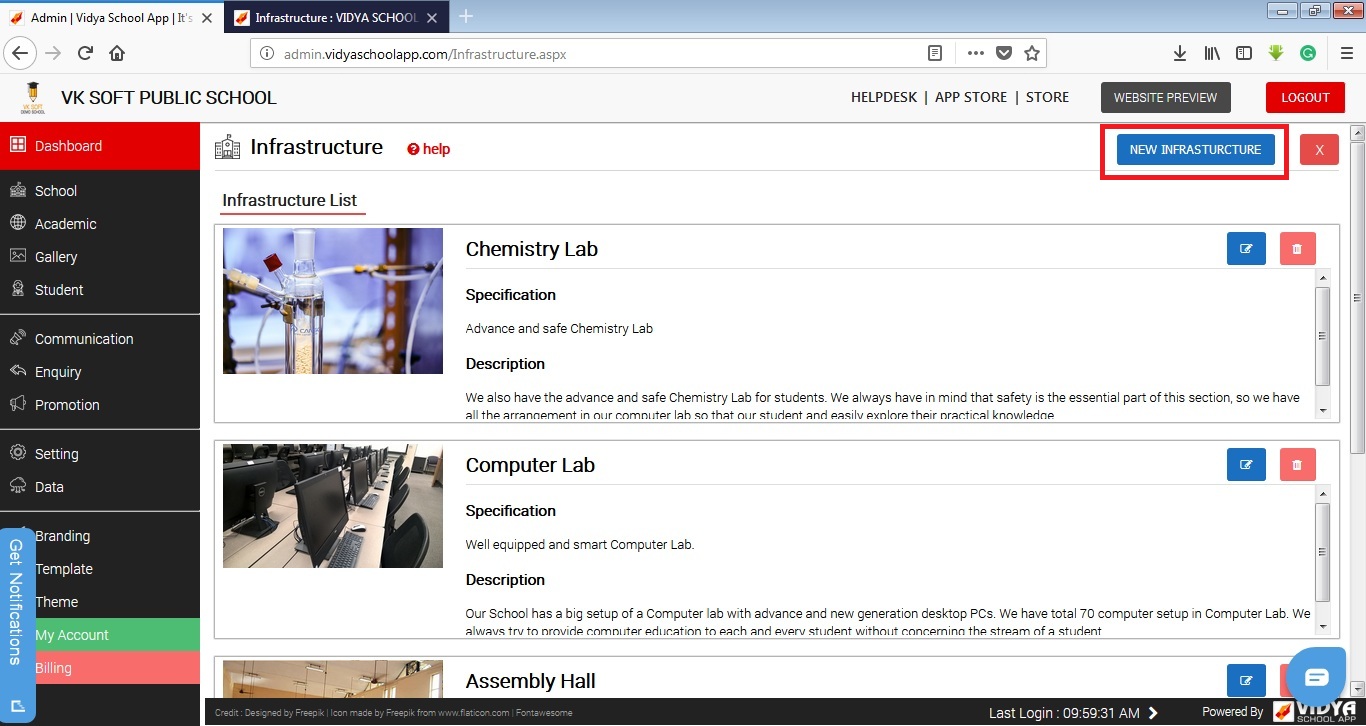The width and height of the screenshot is (1366, 726).
Task: Click the Grammarly extension icon
Action: click(x=1308, y=53)
